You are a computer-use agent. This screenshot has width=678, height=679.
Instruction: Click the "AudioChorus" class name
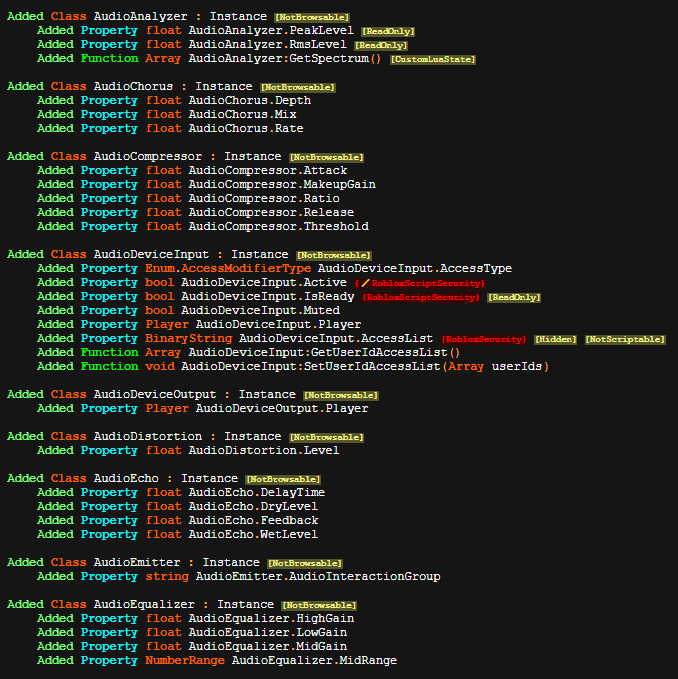coord(133,86)
